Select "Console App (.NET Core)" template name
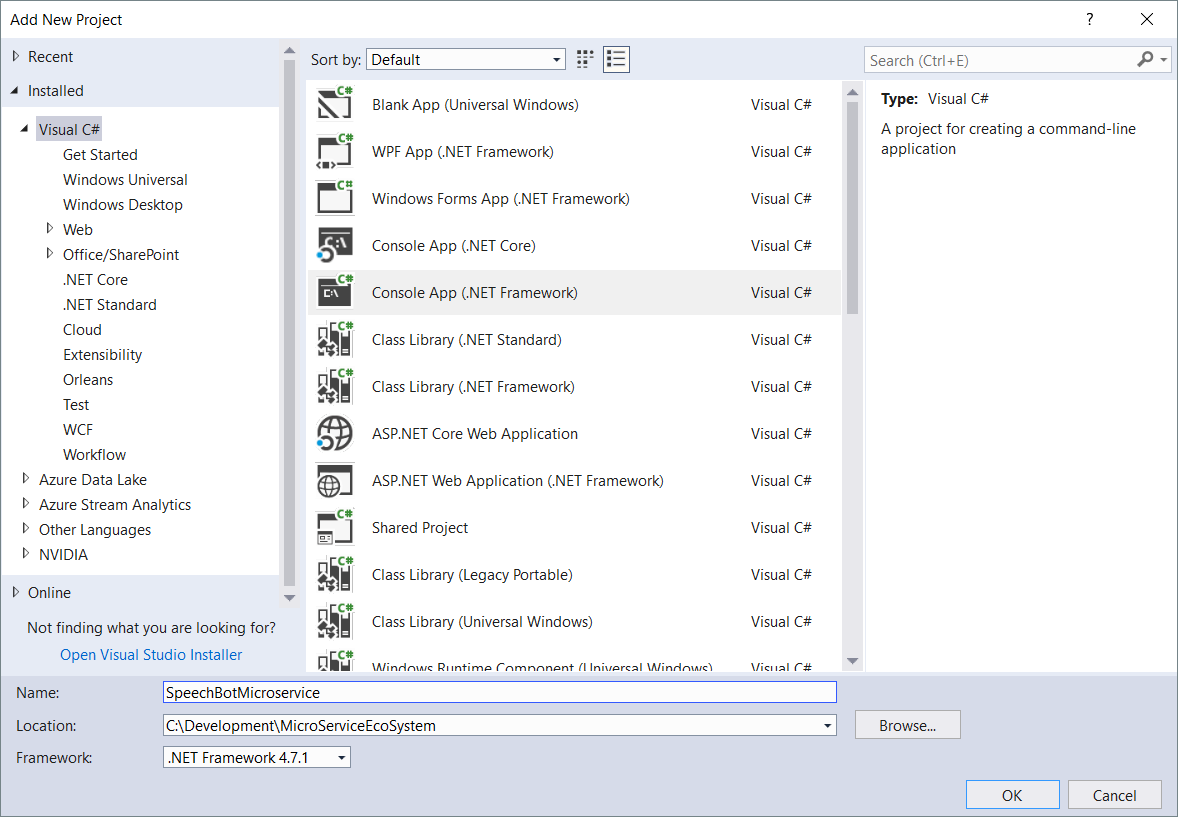 coord(454,246)
